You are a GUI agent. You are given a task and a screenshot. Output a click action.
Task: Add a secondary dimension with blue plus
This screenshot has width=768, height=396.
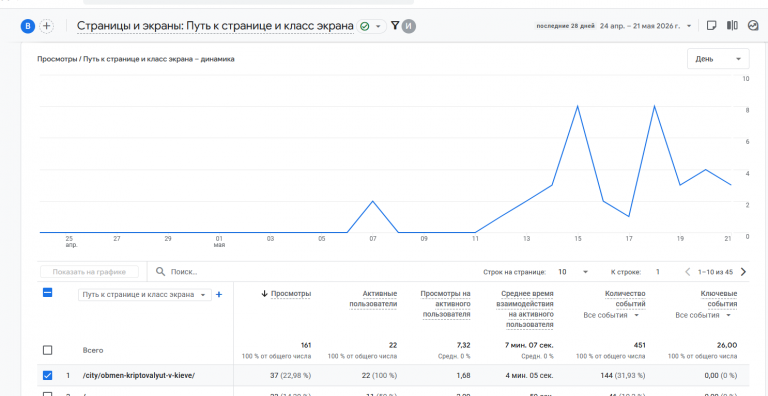pos(219,295)
